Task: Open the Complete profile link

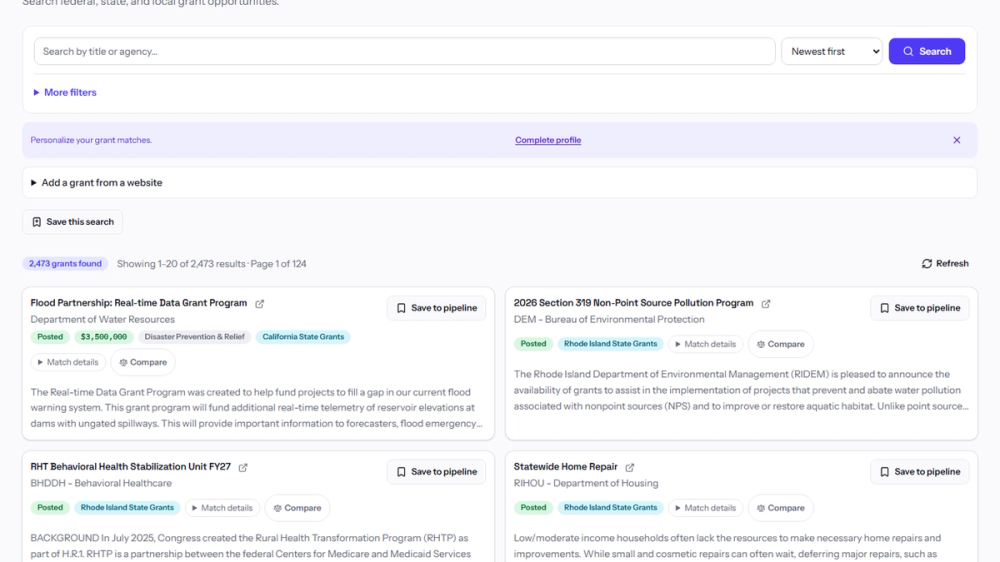Action: click(x=548, y=140)
